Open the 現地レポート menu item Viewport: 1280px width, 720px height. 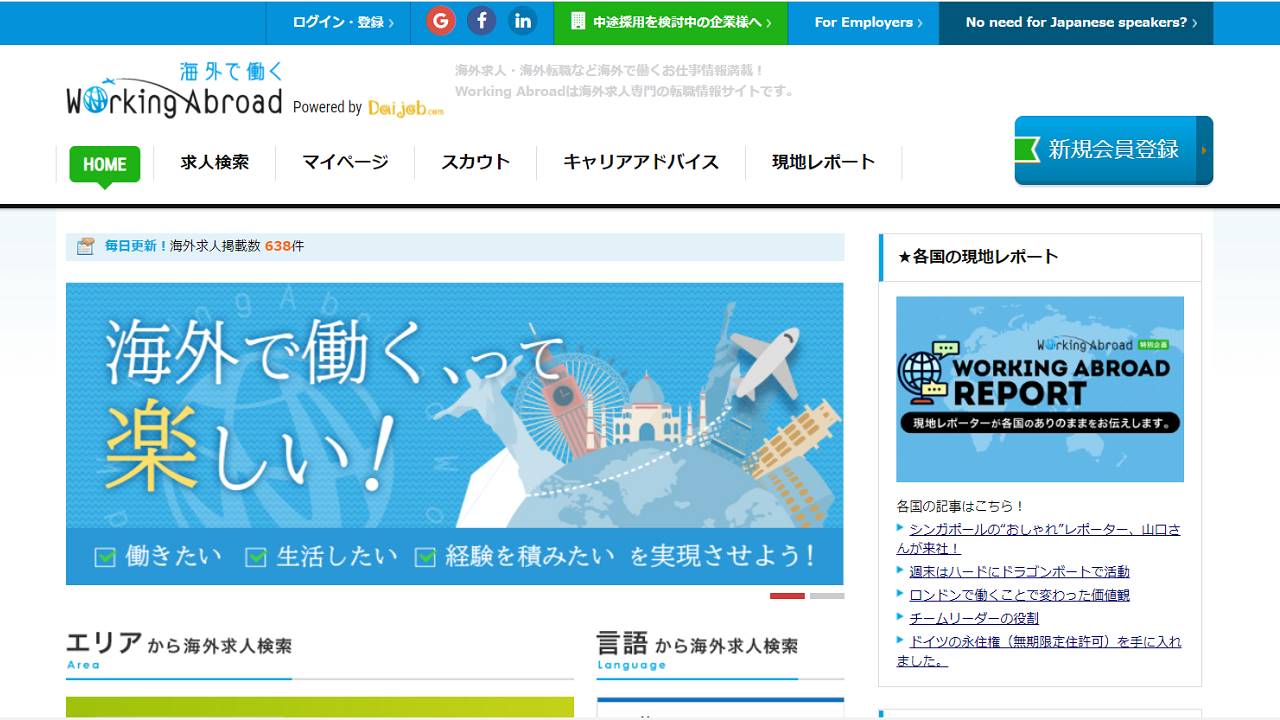(x=824, y=162)
